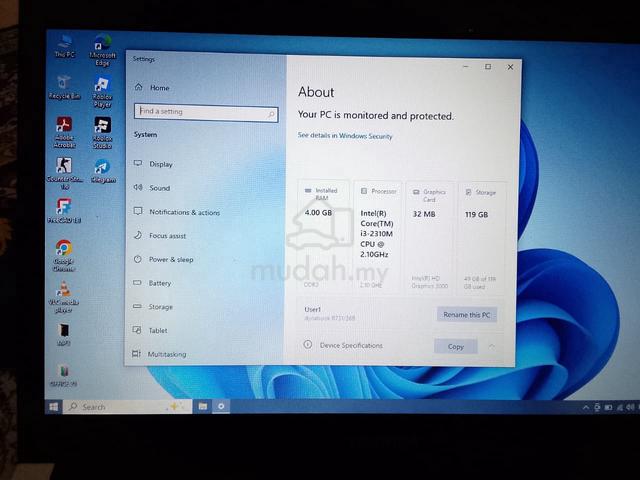Open Storage settings in the sidebar
Viewport: 640px width, 480px height.
(x=153, y=307)
